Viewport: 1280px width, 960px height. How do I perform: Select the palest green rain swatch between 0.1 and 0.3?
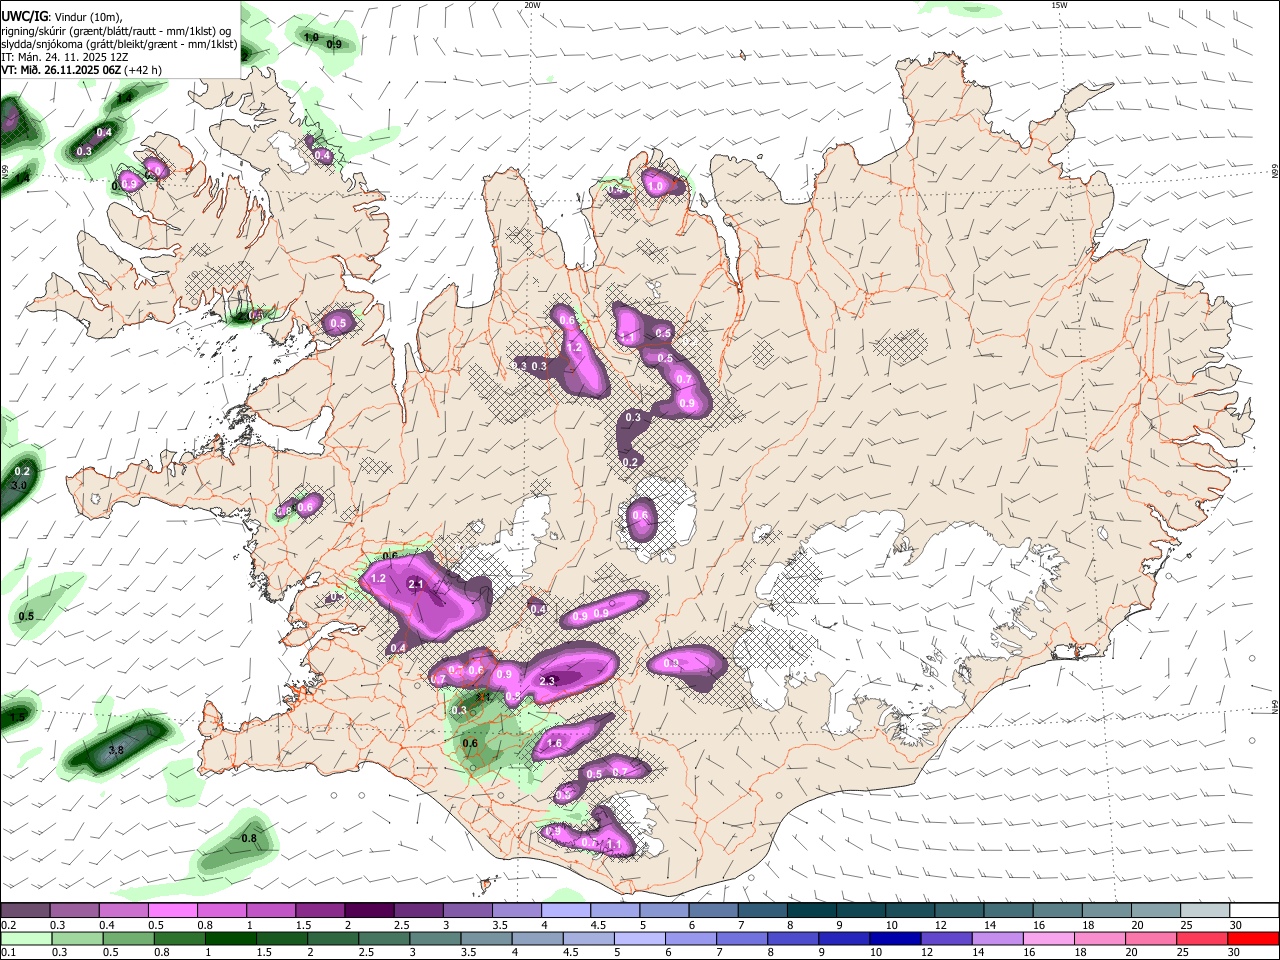[27, 938]
